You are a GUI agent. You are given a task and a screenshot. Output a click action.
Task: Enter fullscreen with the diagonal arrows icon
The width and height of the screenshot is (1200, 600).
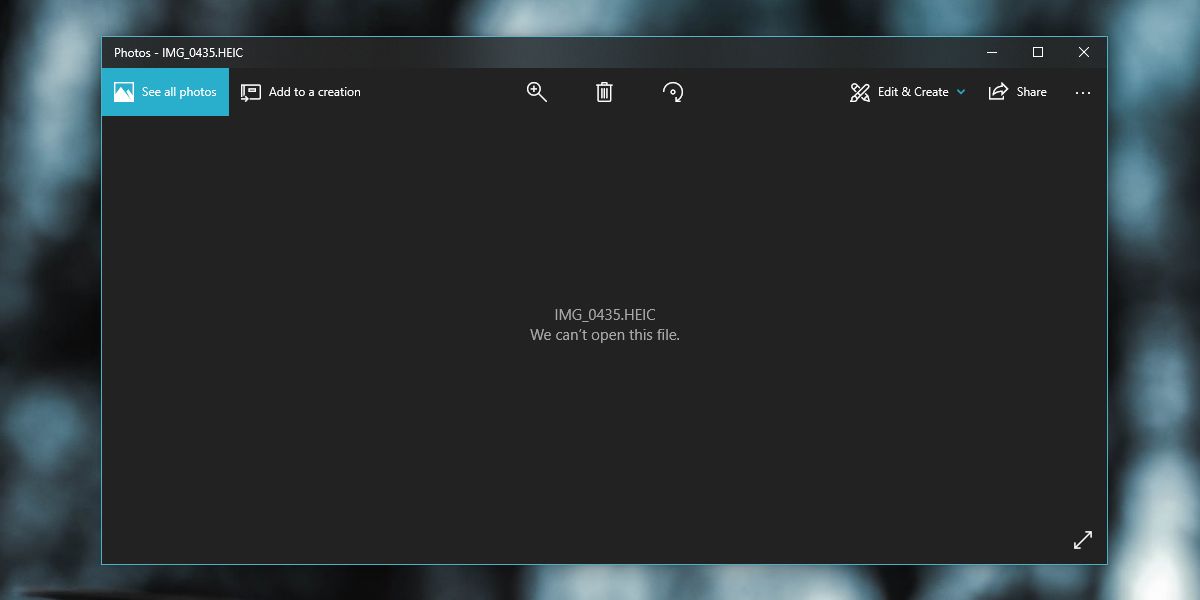(x=1083, y=540)
